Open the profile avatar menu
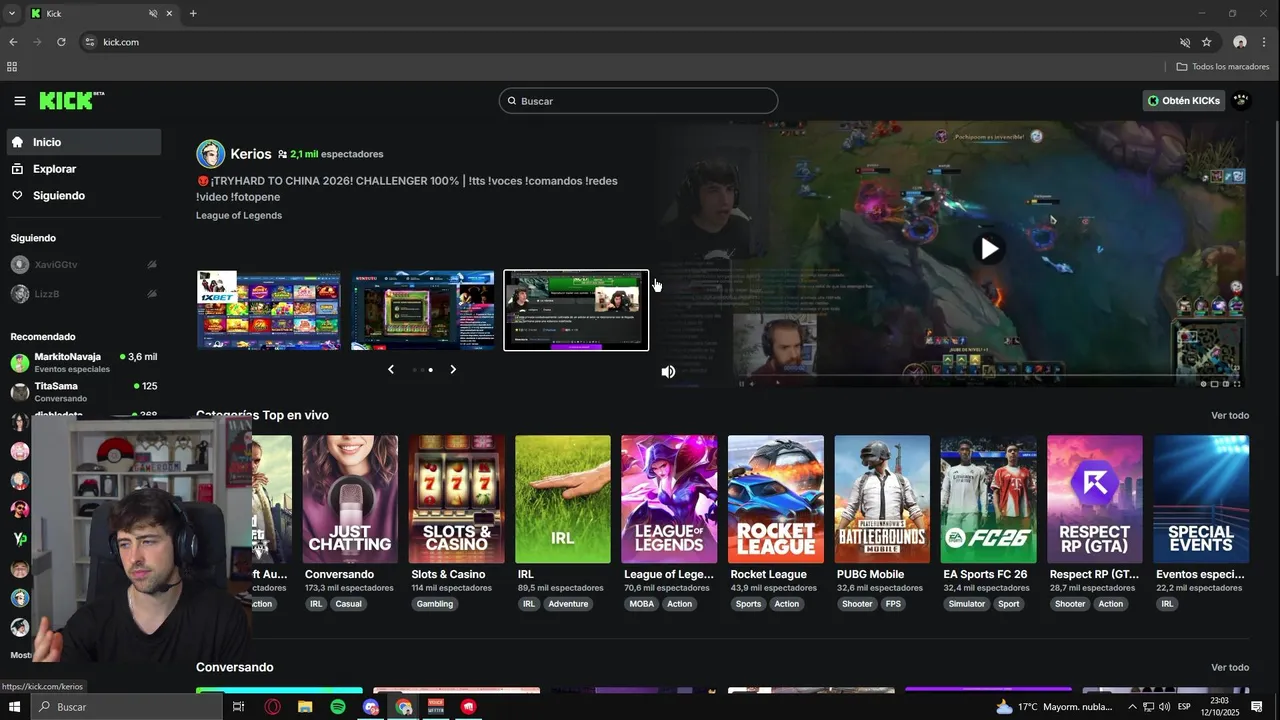 click(1241, 101)
